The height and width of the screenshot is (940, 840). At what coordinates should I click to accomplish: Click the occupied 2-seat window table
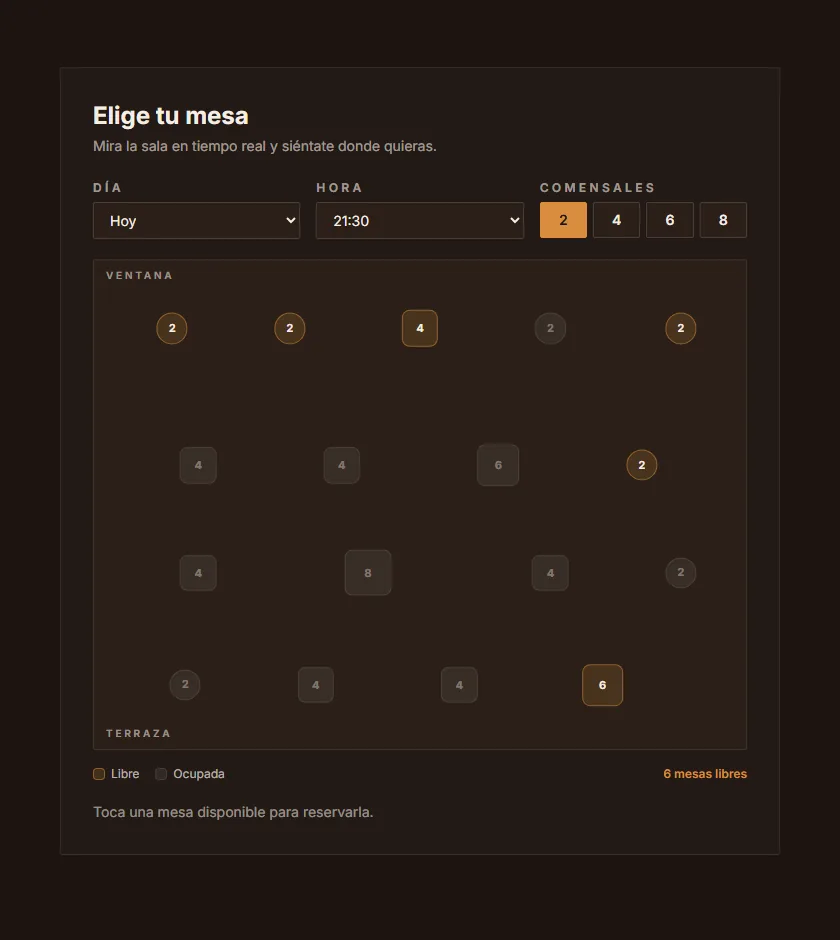tap(550, 328)
